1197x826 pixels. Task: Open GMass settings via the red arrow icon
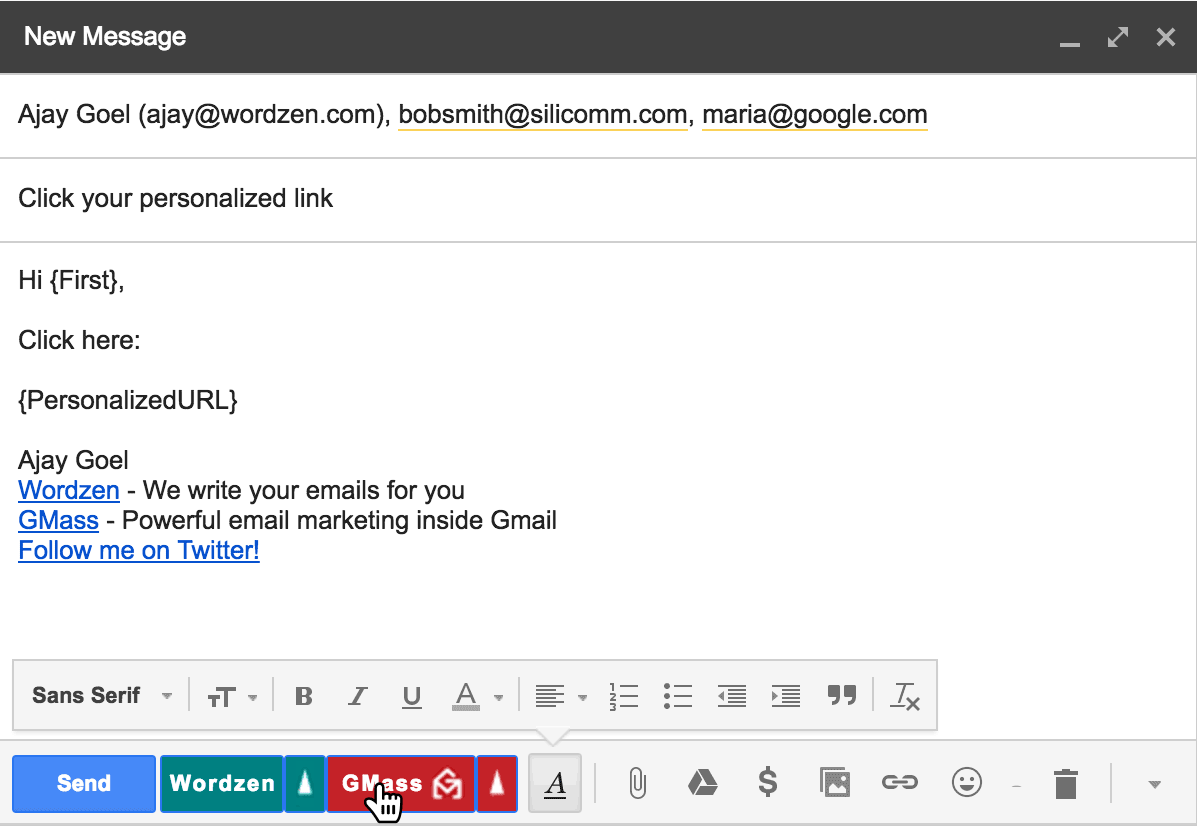(498, 783)
